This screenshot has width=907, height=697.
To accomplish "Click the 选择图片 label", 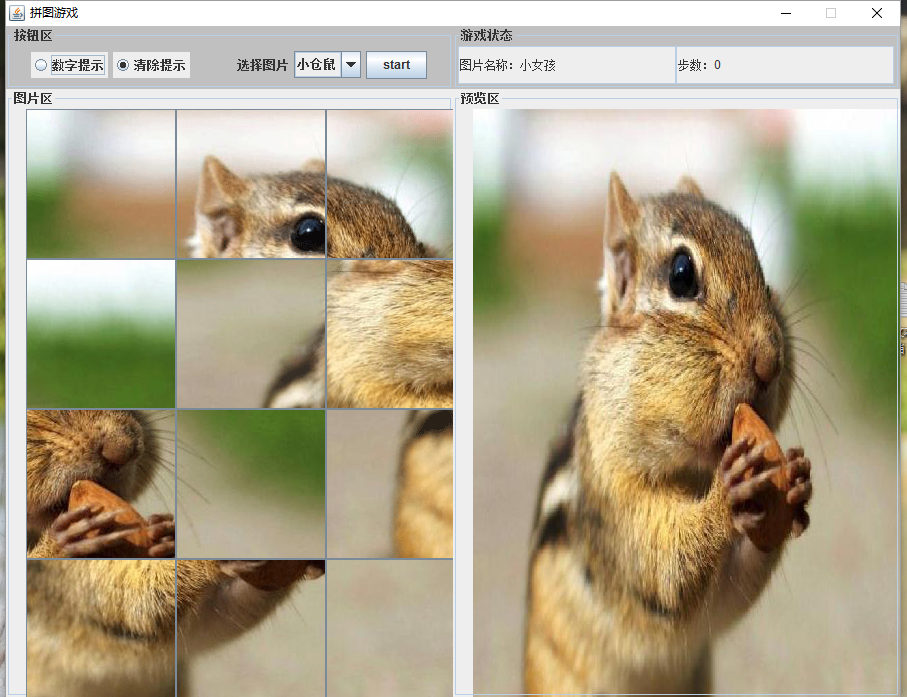I will pyautogui.click(x=262, y=65).
